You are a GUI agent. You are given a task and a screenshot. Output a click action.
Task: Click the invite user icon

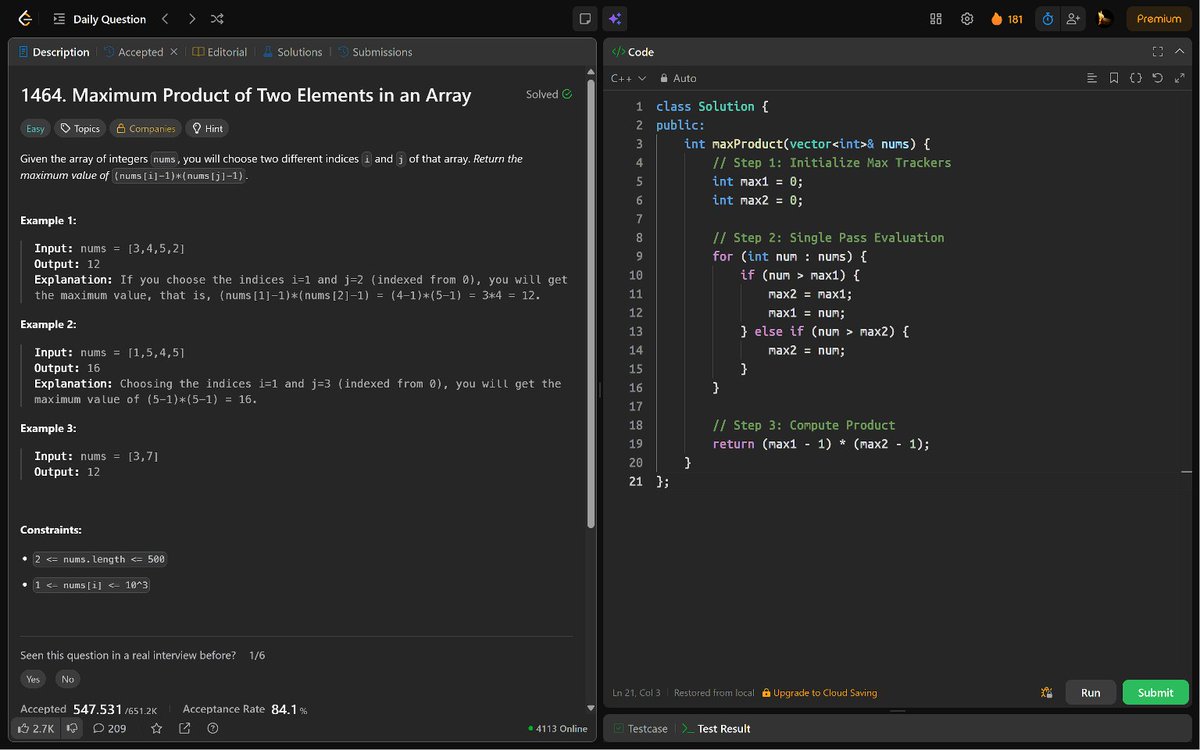[1074, 19]
